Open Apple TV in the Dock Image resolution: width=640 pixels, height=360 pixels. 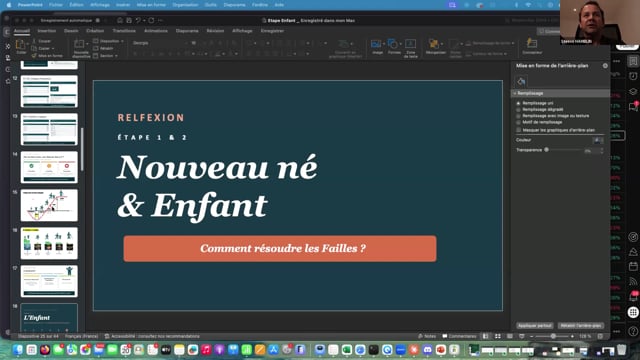click(166, 349)
